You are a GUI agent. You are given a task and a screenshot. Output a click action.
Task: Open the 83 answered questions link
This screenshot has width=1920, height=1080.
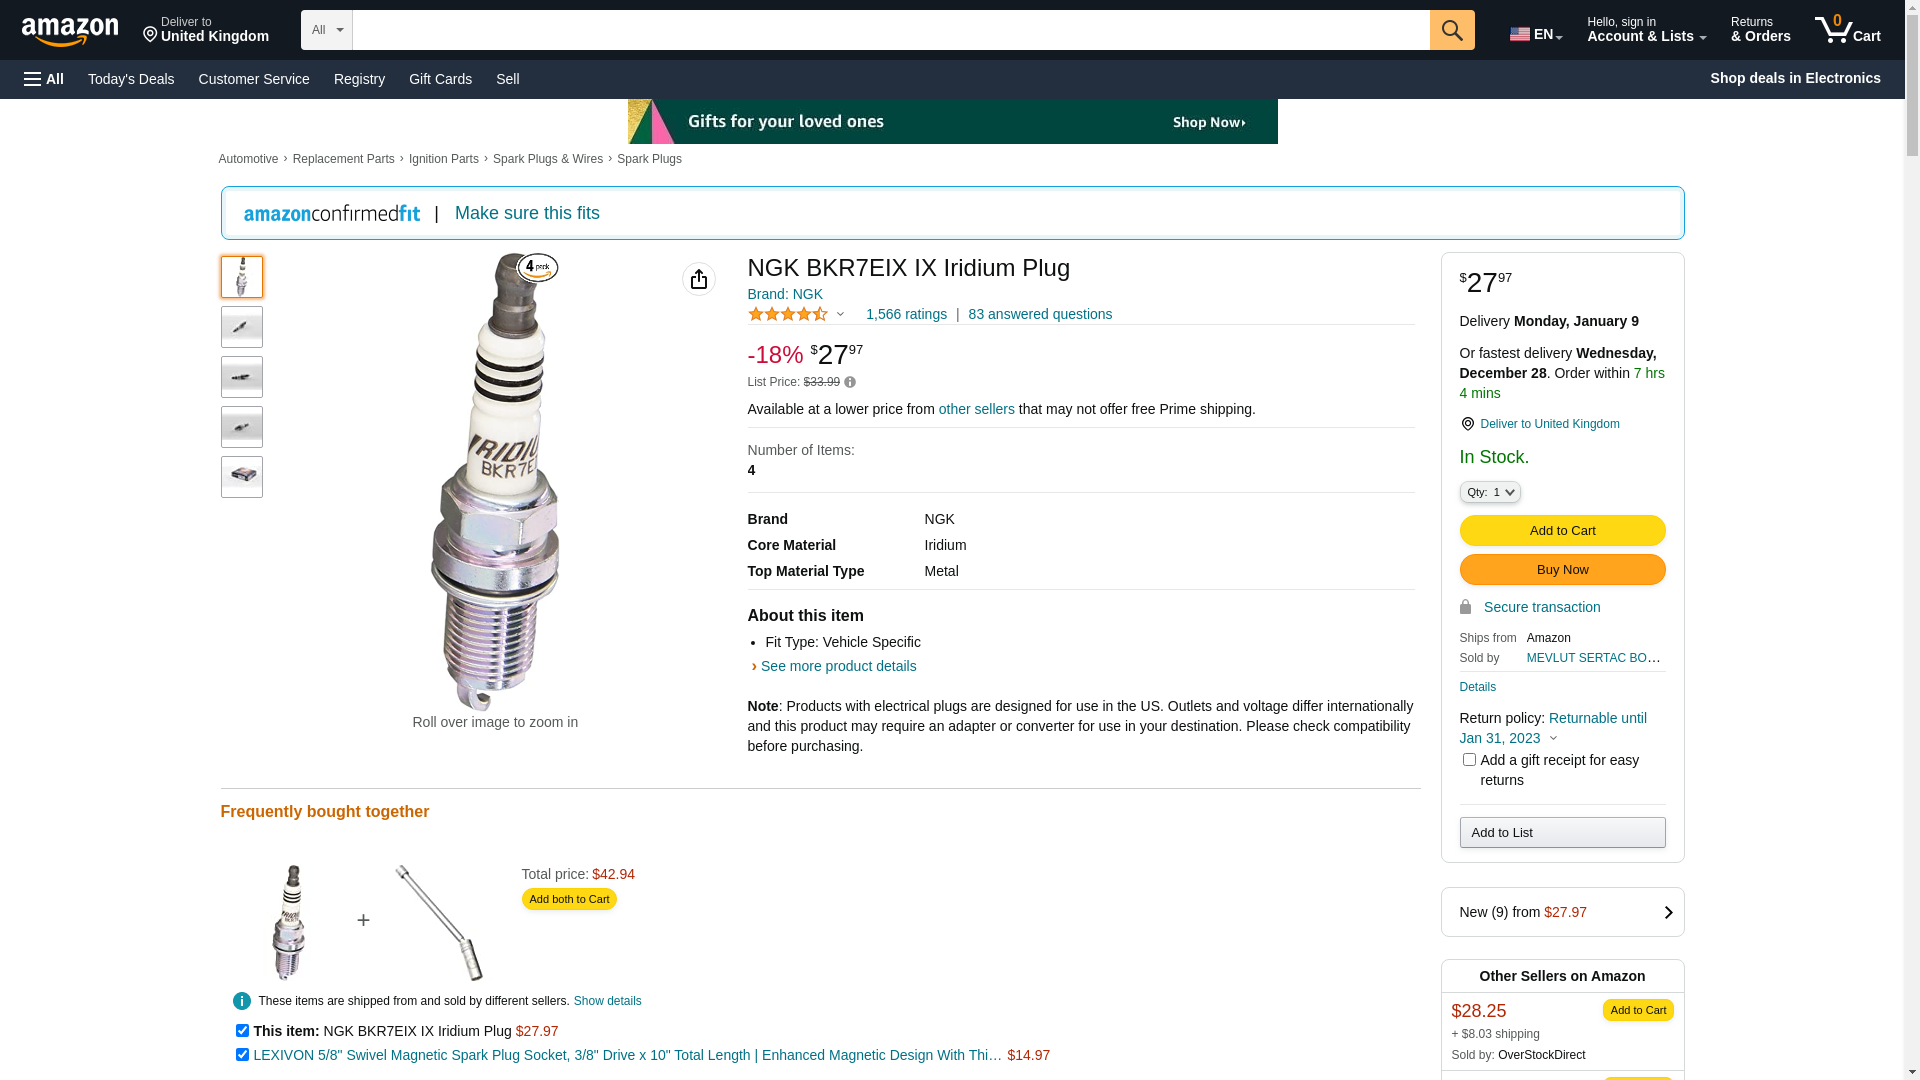click(x=1039, y=314)
